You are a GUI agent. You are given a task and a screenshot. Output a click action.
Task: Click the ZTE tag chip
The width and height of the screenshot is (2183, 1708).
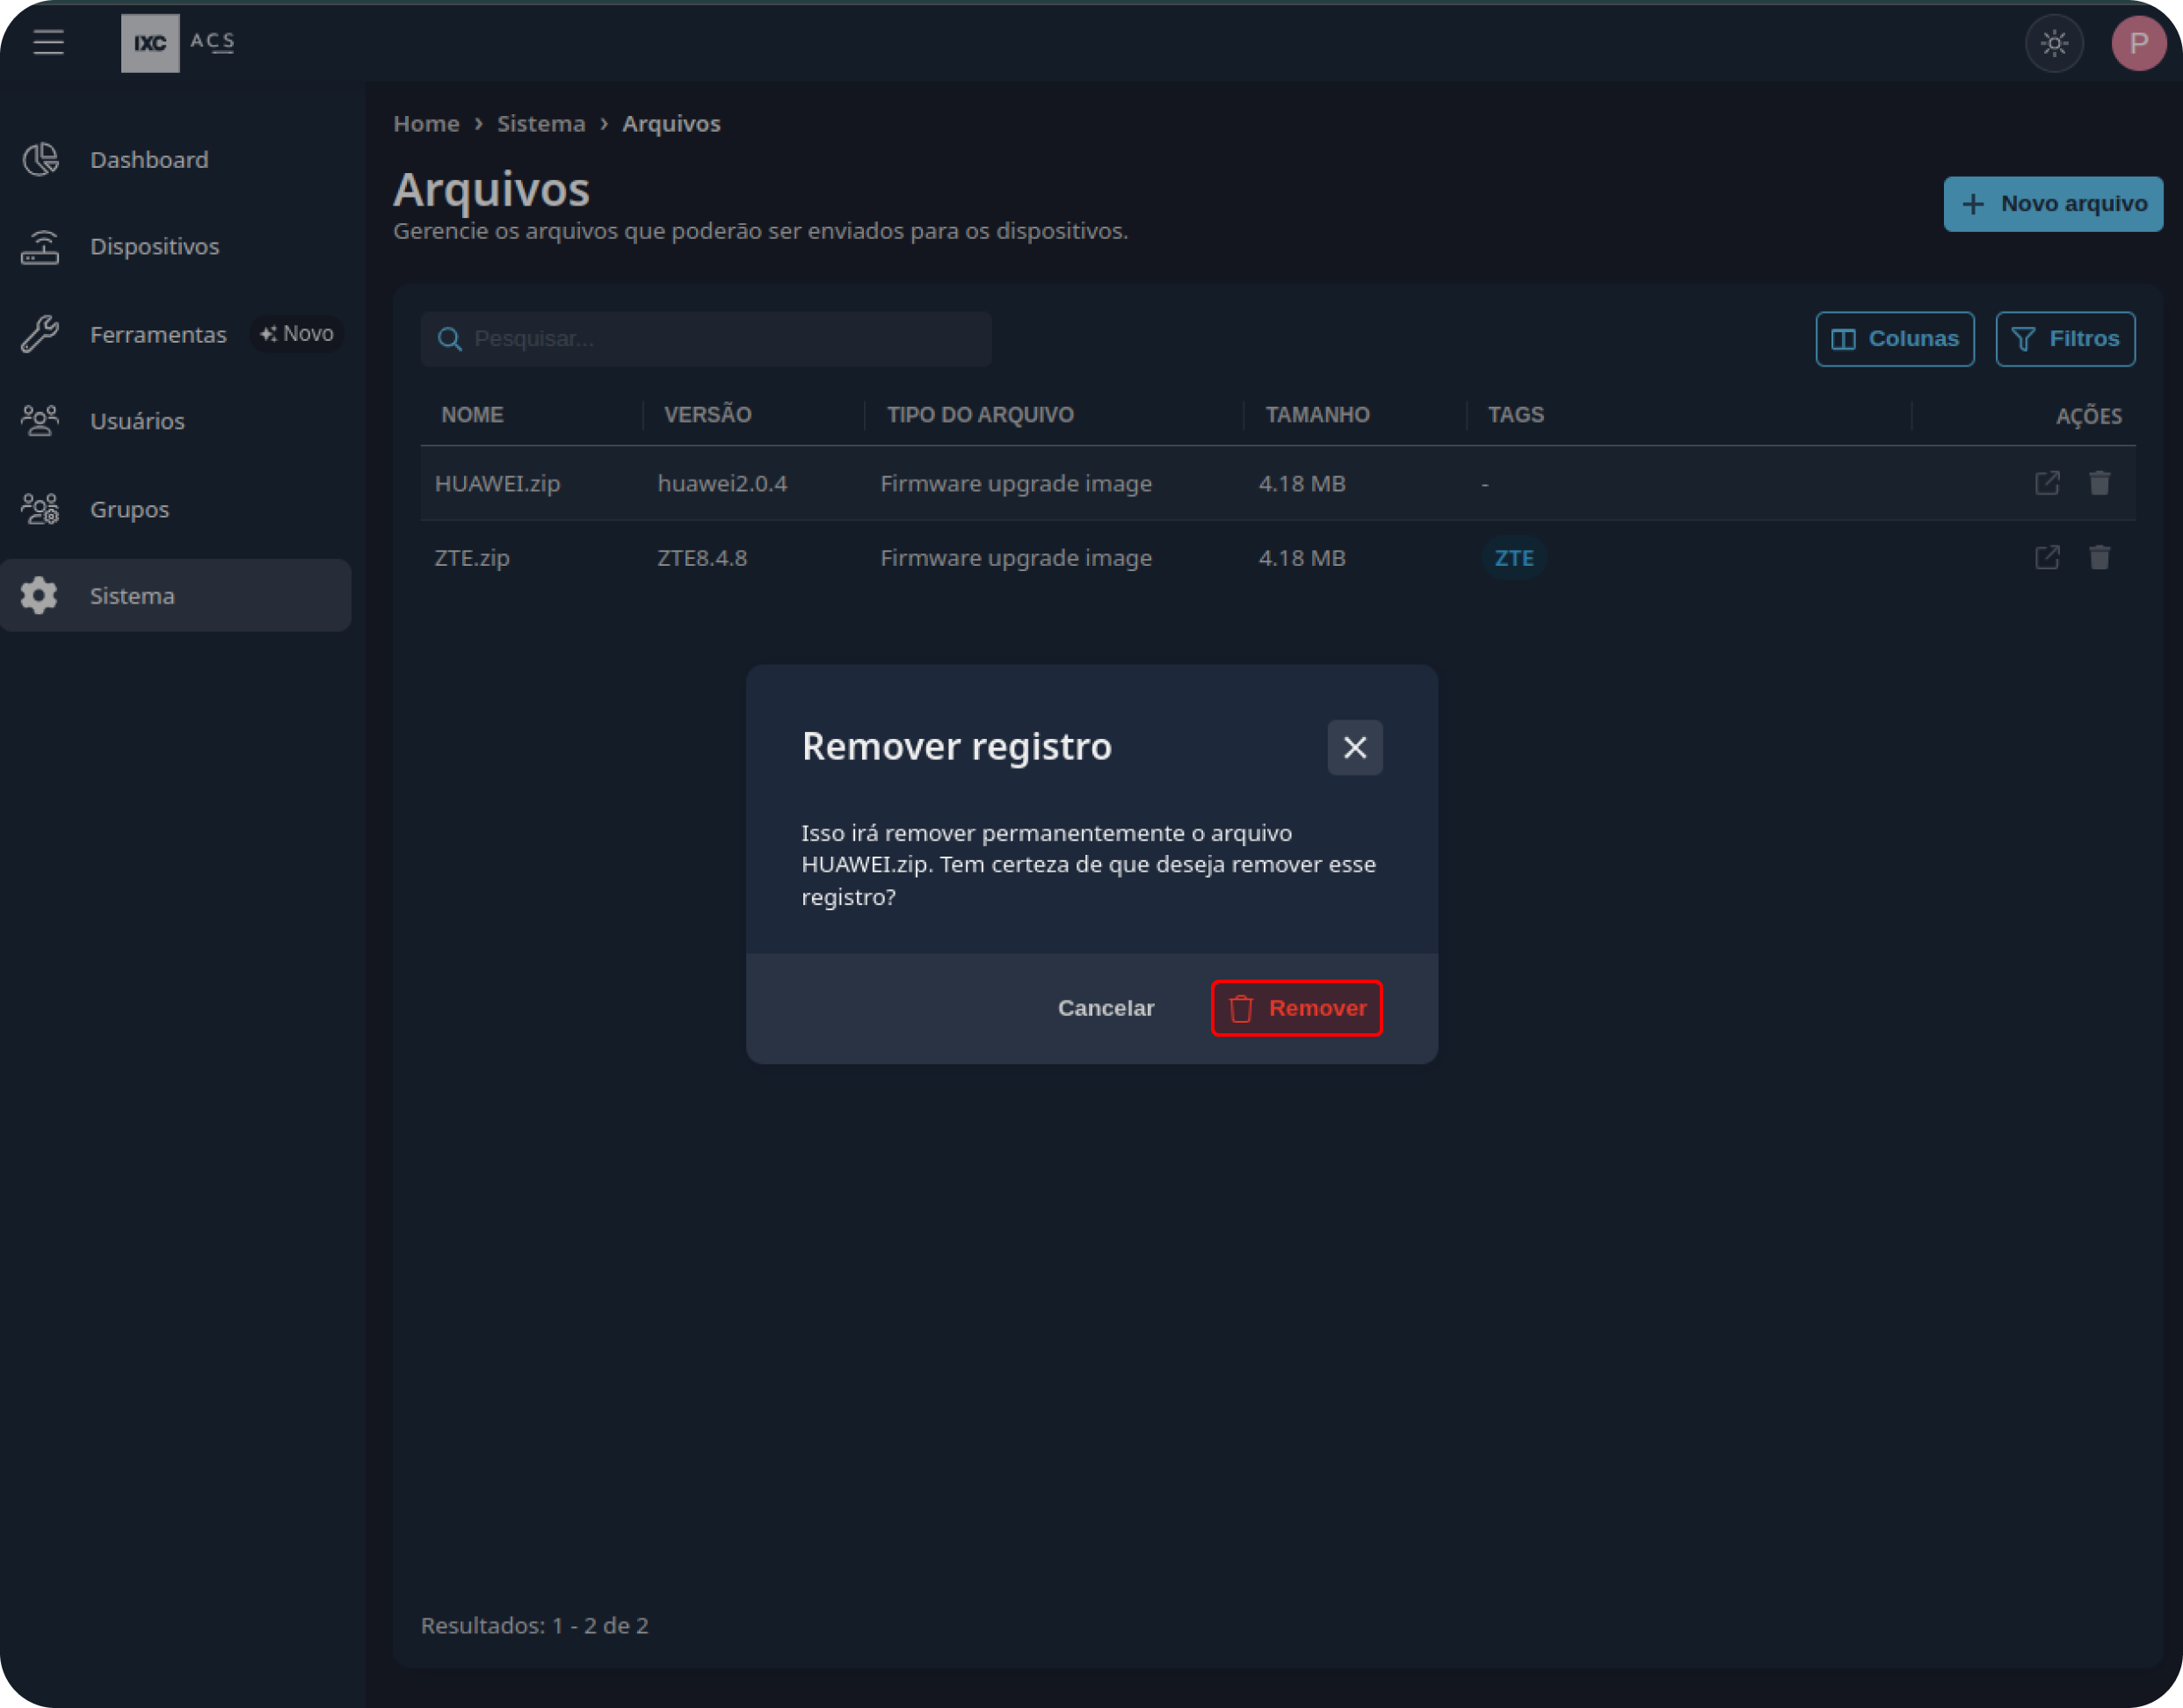1514,558
